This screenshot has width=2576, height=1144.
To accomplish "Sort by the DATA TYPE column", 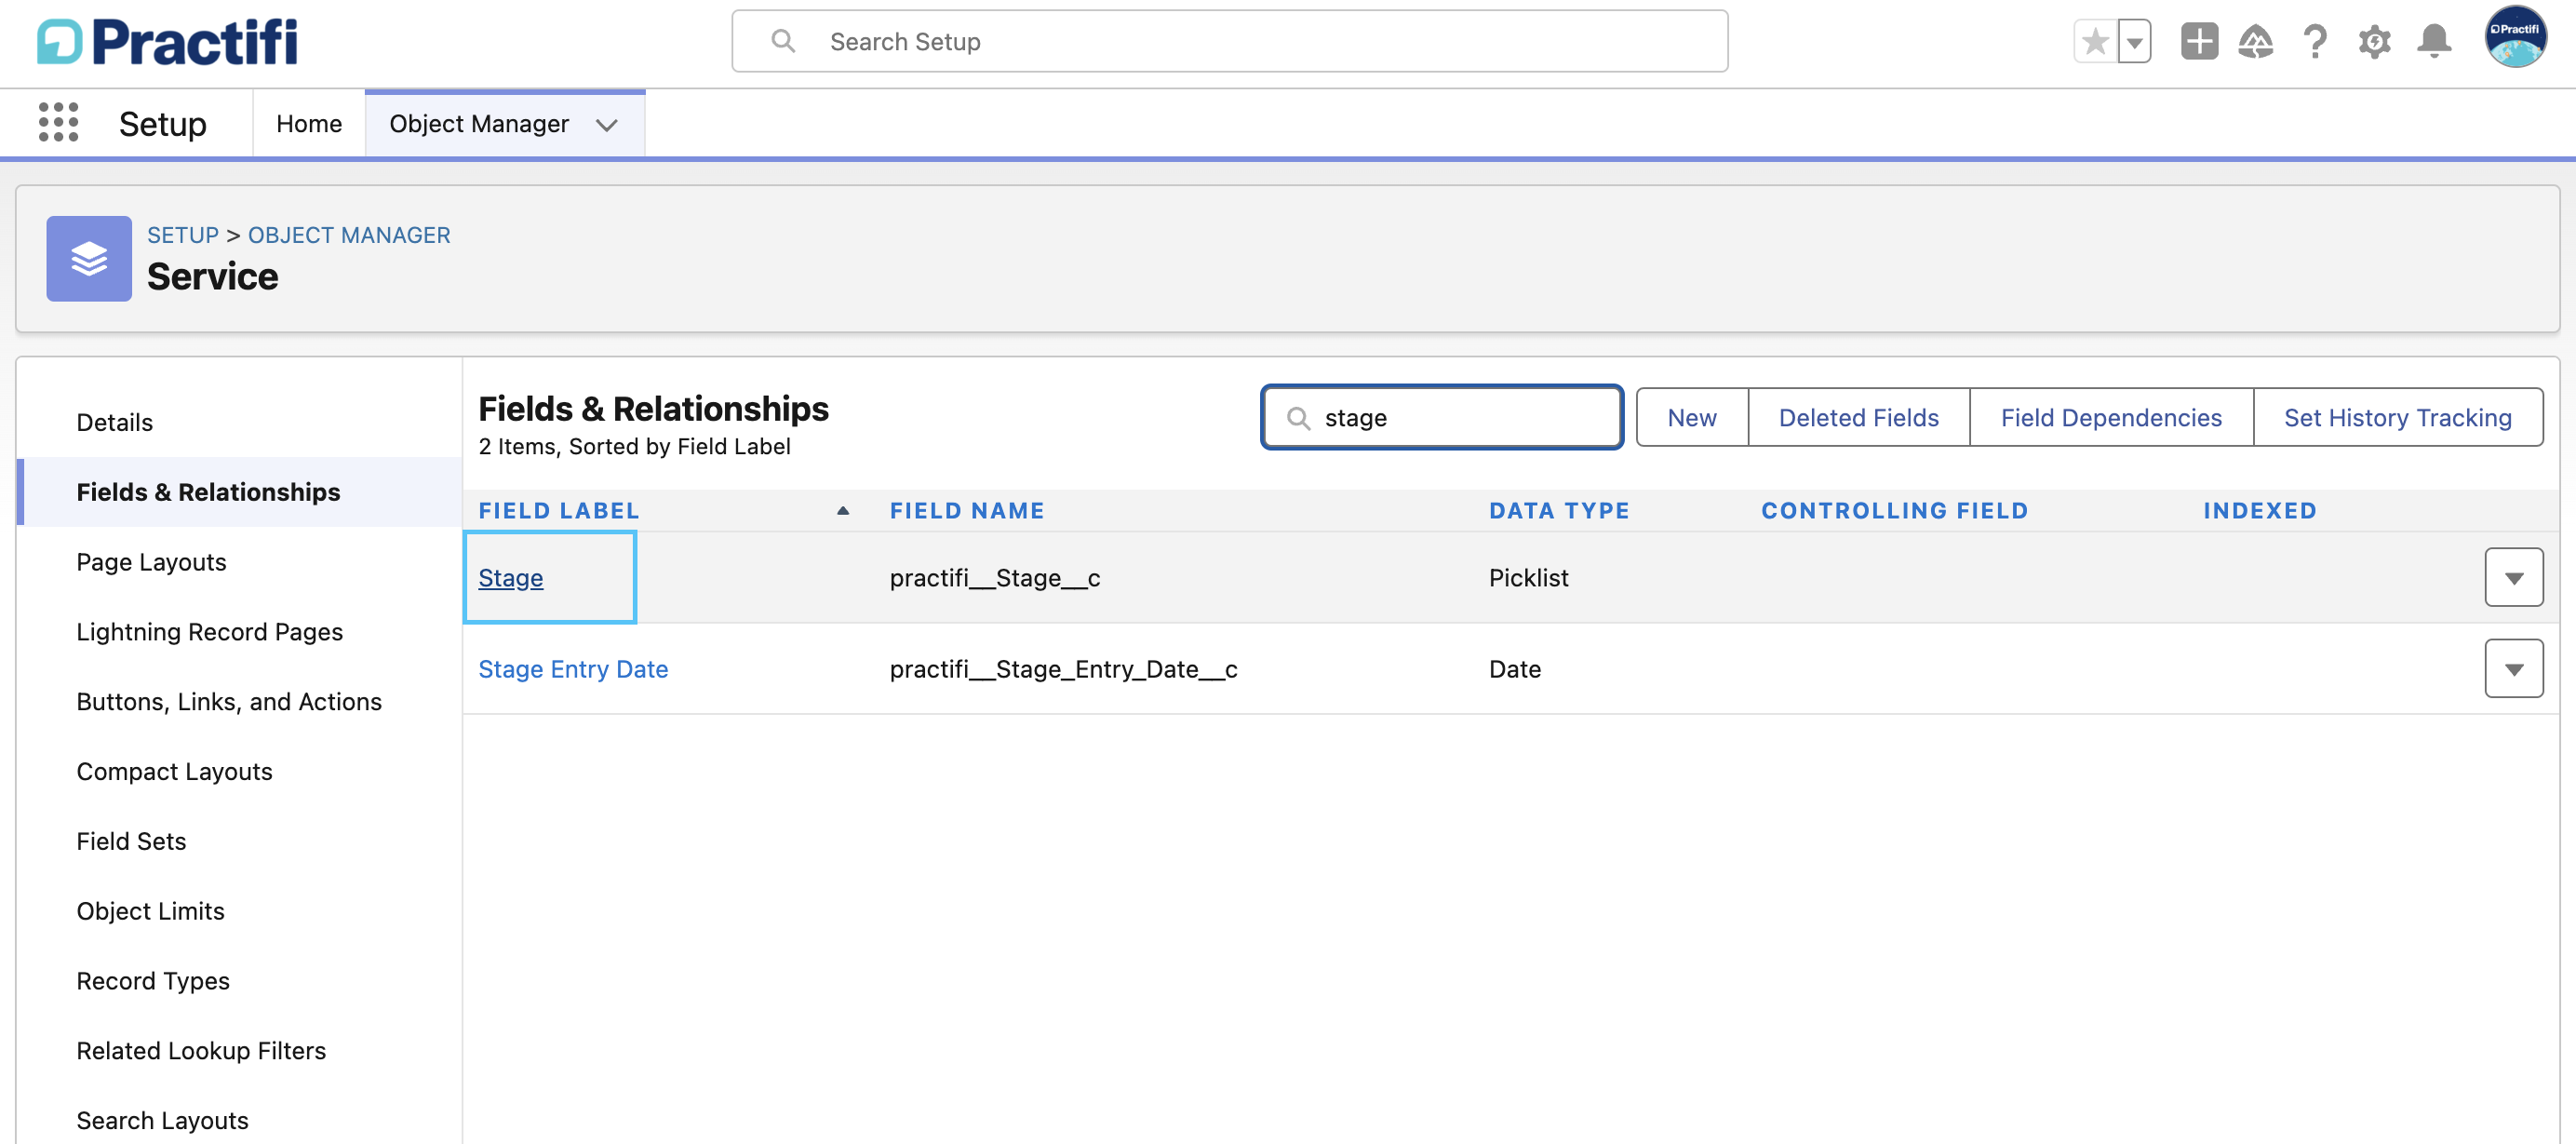I will click(x=1559, y=510).
